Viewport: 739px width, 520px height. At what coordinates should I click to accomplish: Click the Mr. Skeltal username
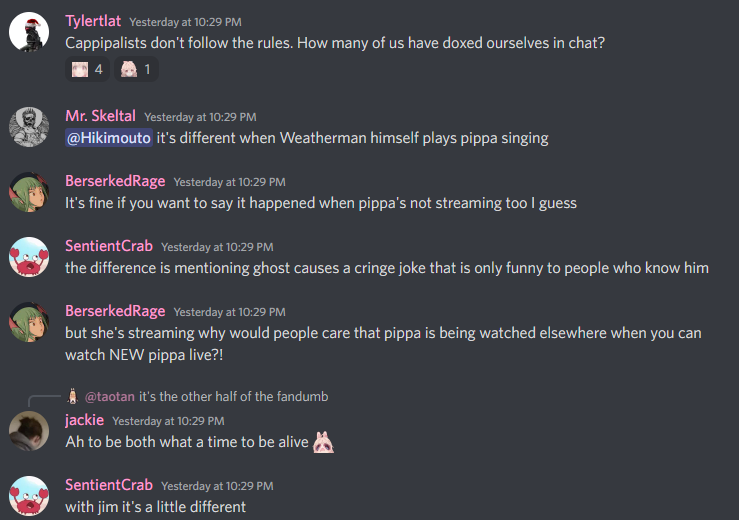100,116
